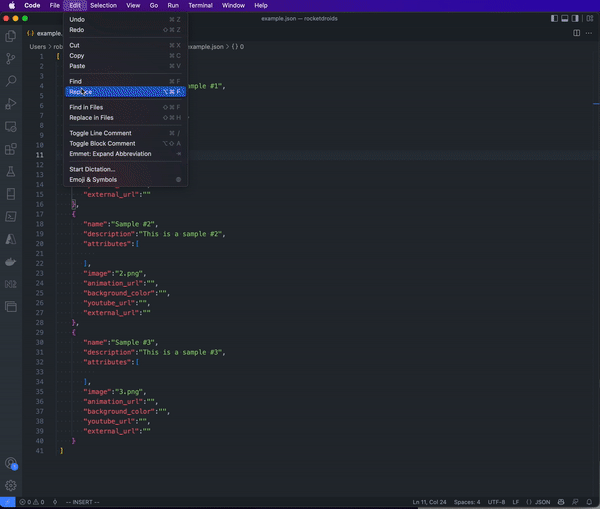Toggle the Primary Side Bar layout icon
The height and width of the screenshot is (509, 600).
click(x=554, y=18)
